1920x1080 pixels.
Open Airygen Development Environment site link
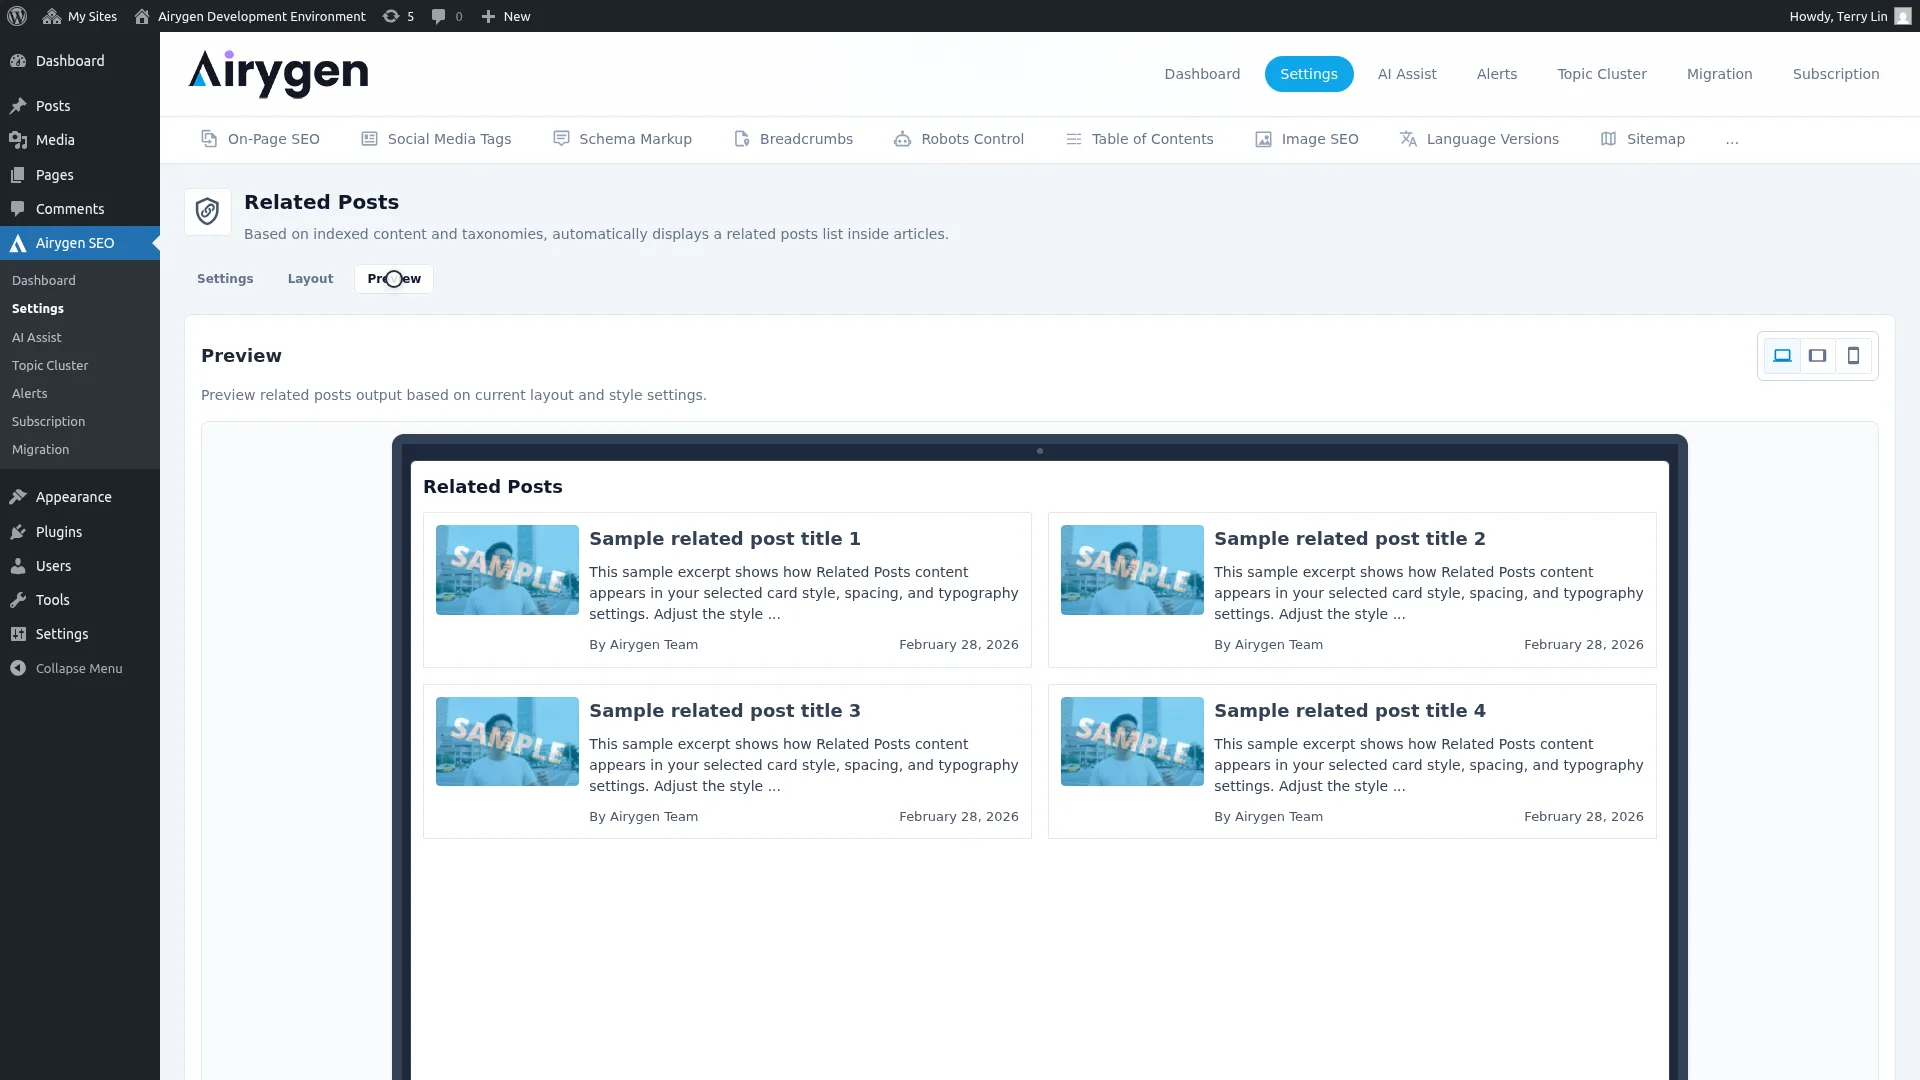coord(250,16)
